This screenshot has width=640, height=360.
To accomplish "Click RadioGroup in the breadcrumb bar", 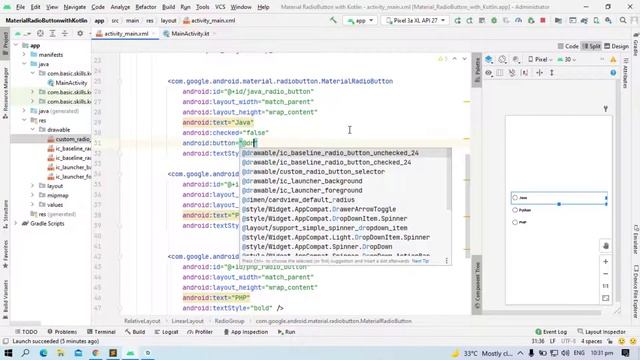I will point(229,322).
